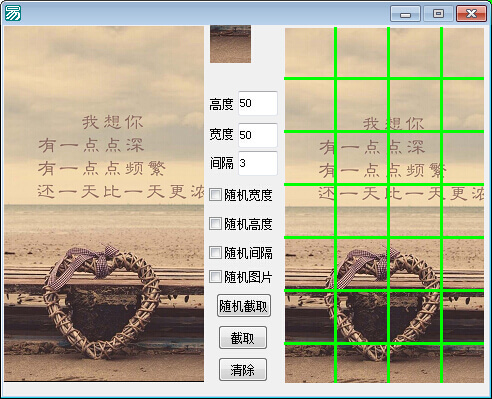Focus the 宽度 input field
Screen dimensions: 492x399
click(x=258, y=135)
